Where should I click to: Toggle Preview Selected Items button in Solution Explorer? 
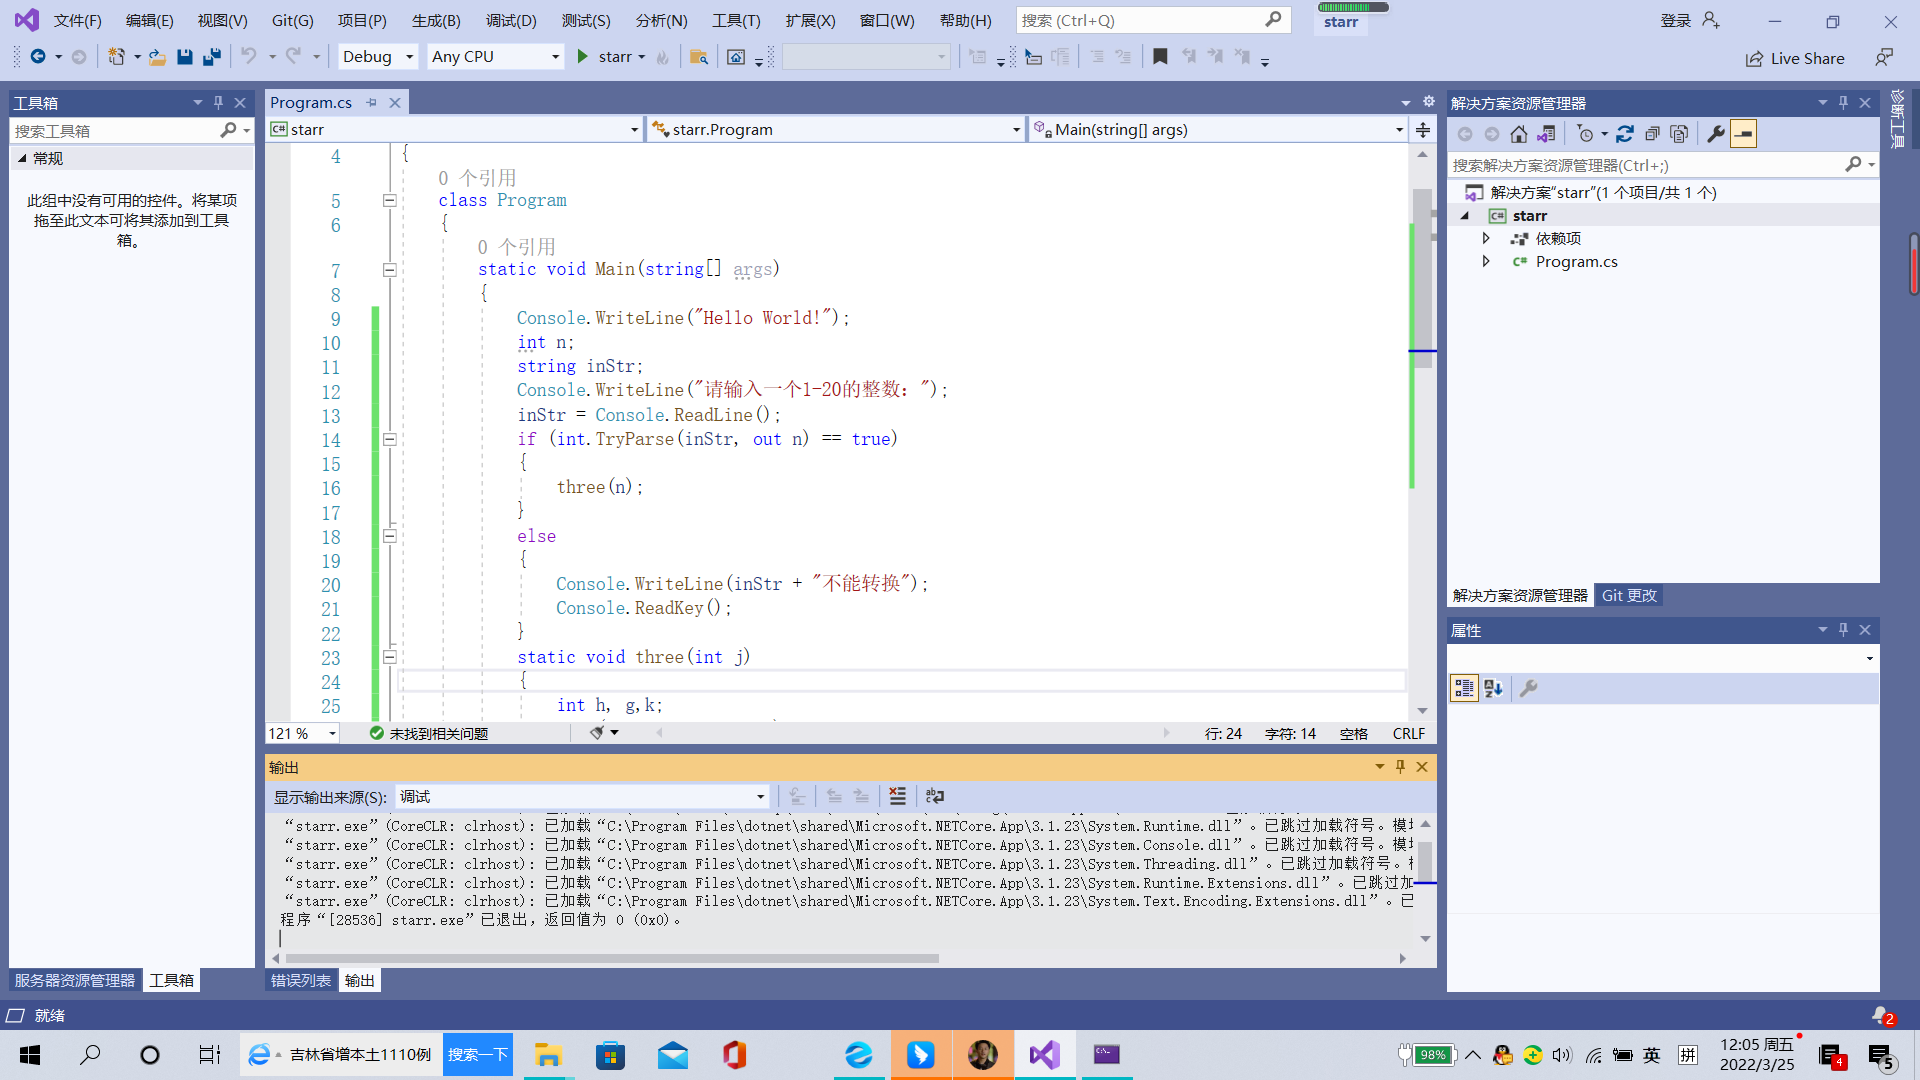coord(1743,134)
